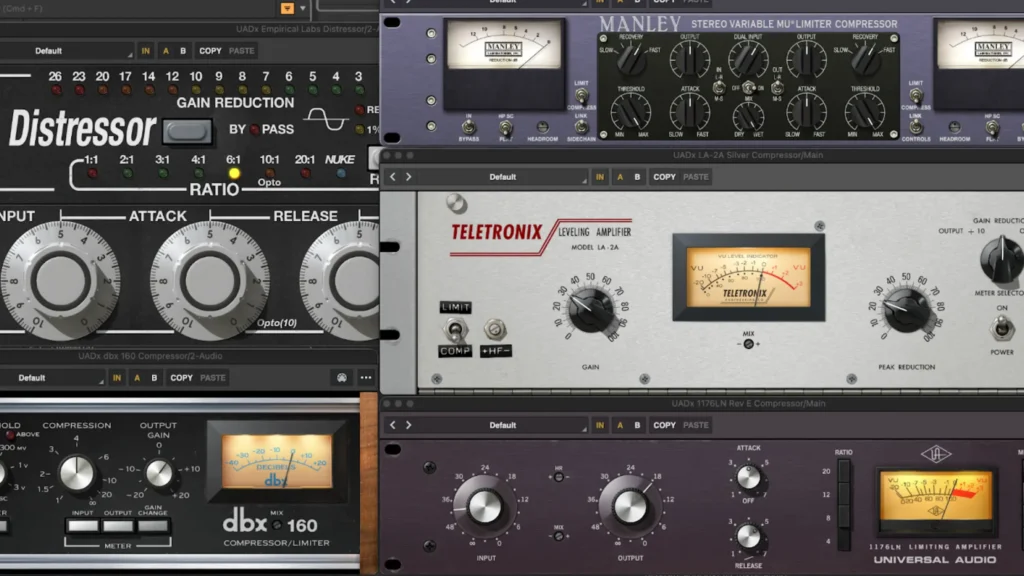Viewport: 1024px width, 576px height.
Task: Go to previous preset in 1176LN toolbar
Action: [x=392, y=425]
